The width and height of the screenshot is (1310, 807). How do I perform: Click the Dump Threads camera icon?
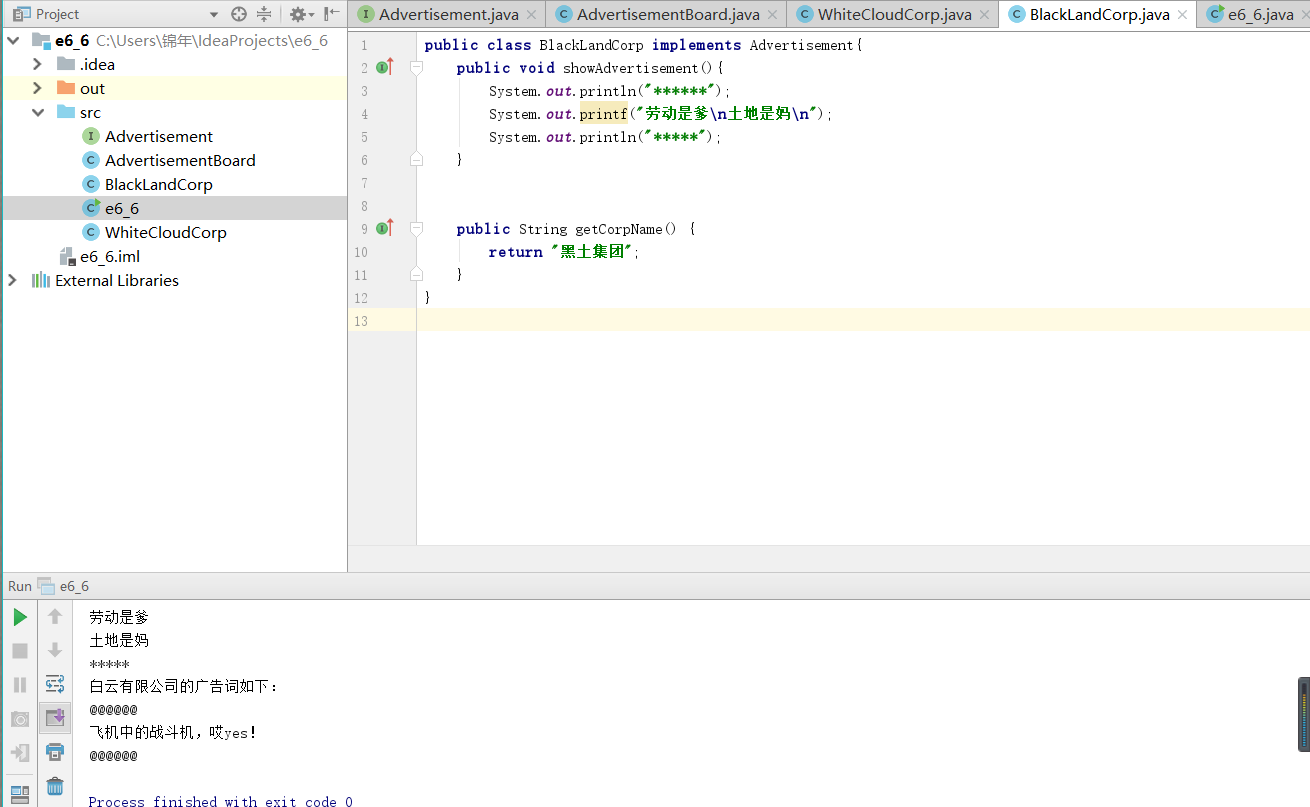click(20, 719)
